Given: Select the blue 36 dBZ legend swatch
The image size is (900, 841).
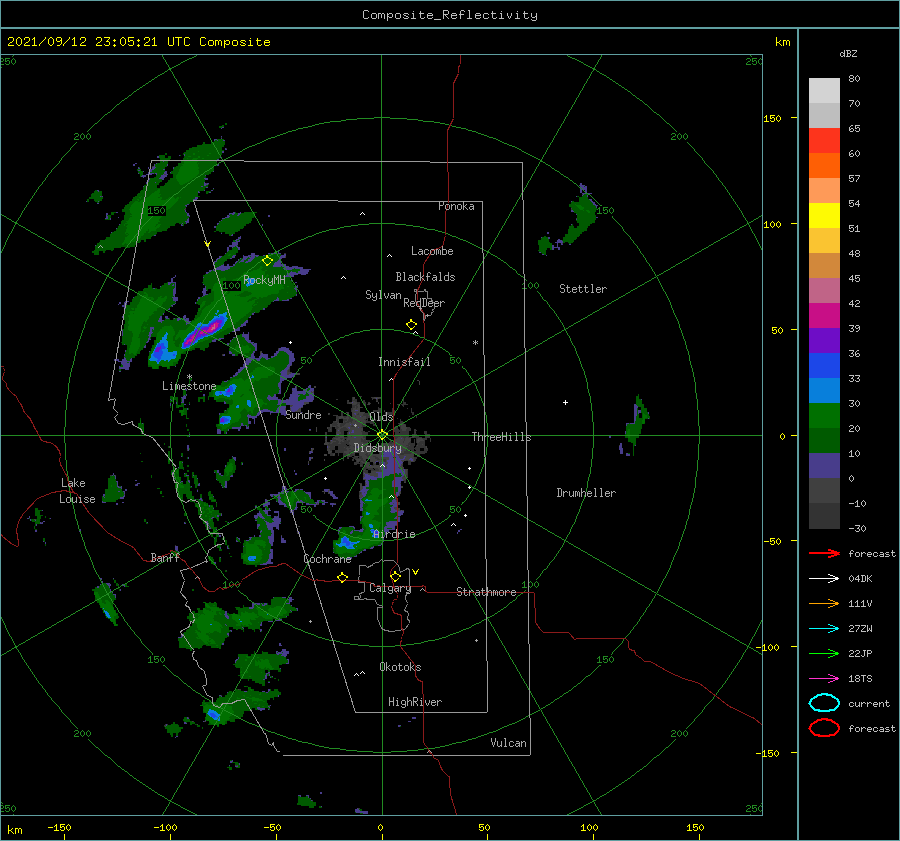Looking at the screenshot, I should click(x=824, y=365).
